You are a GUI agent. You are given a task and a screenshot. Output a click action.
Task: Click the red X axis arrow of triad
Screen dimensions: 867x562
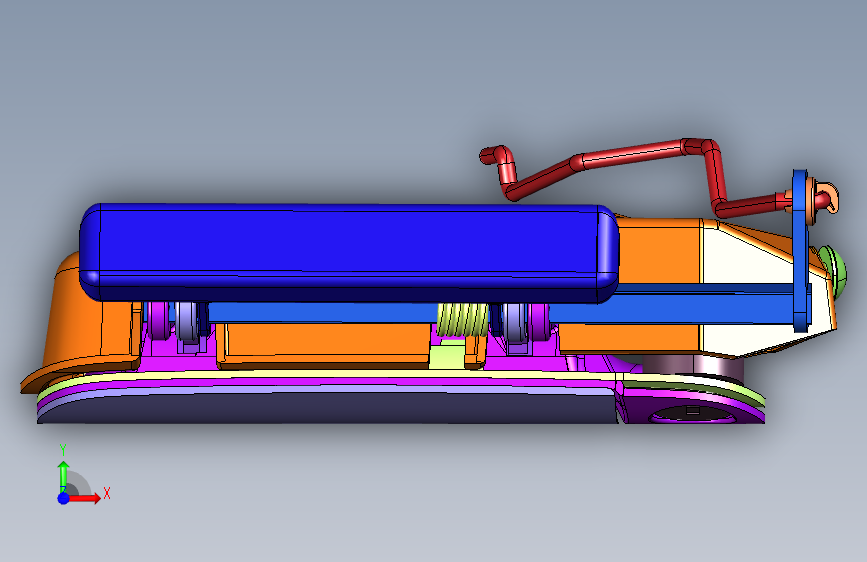click(x=84, y=498)
